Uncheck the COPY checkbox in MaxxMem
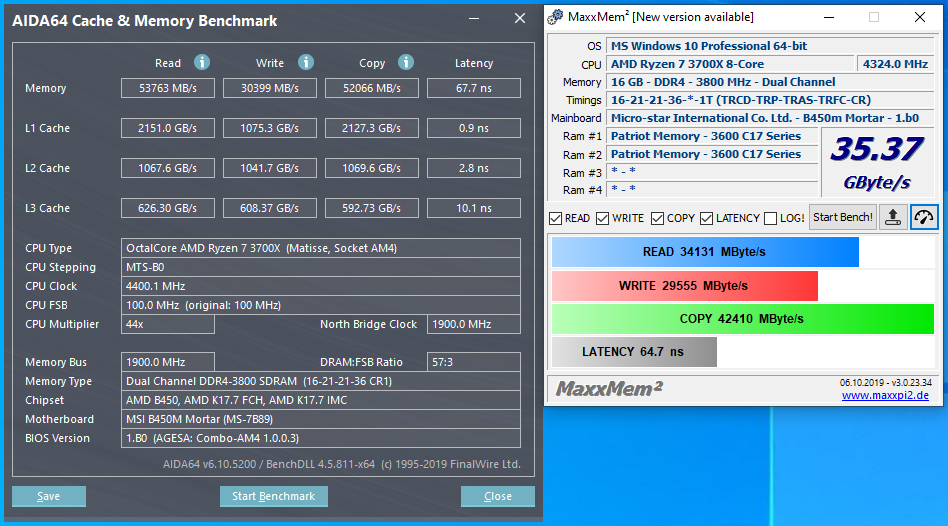Image resolution: width=948 pixels, height=526 pixels. [x=657, y=218]
